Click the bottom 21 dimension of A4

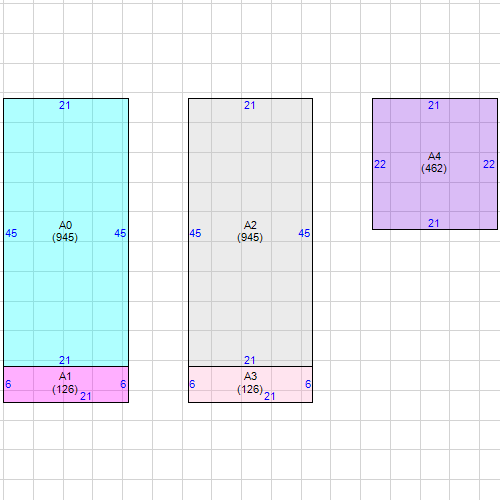(434, 223)
